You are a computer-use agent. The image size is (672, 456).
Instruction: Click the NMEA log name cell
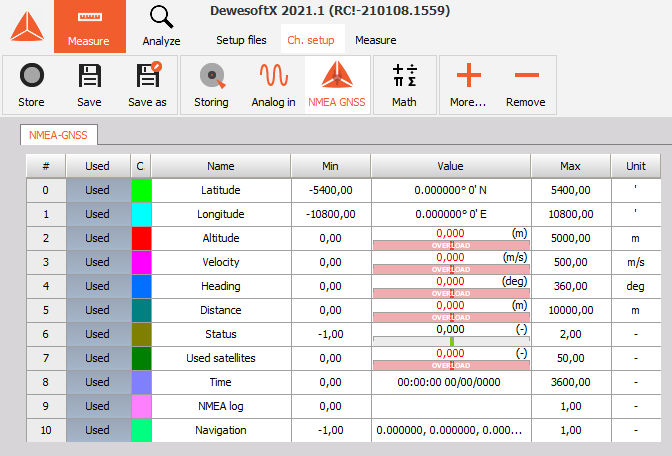221,406
